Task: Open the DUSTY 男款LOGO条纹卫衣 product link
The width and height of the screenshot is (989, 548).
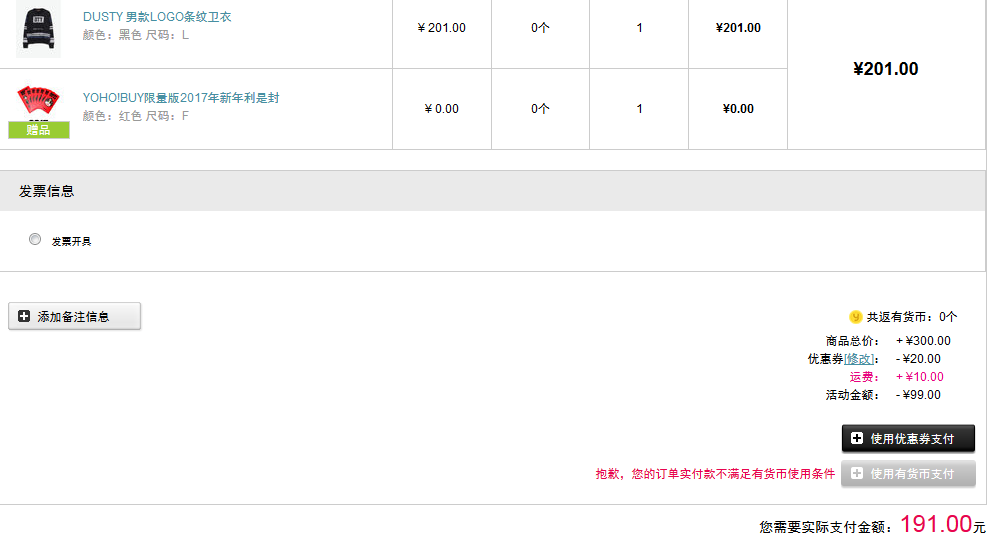Action: click(x=157, y=17)
